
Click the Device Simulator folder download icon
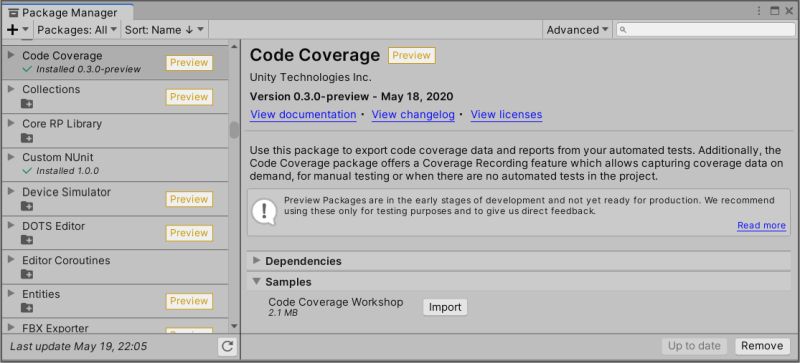pos(27,206)
